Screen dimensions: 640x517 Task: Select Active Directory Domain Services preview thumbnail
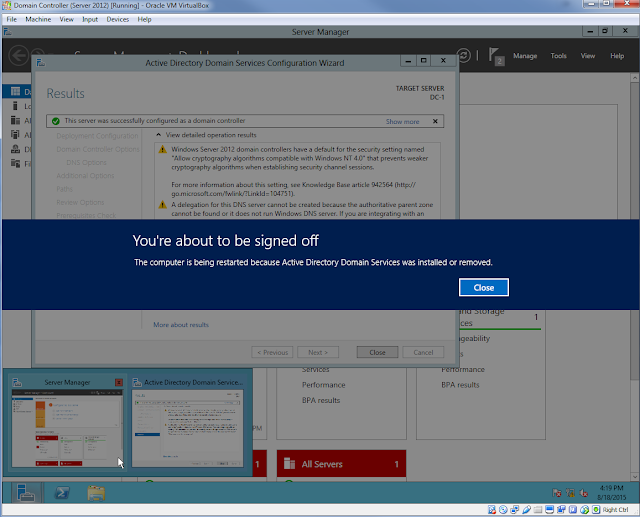[188, 428]
